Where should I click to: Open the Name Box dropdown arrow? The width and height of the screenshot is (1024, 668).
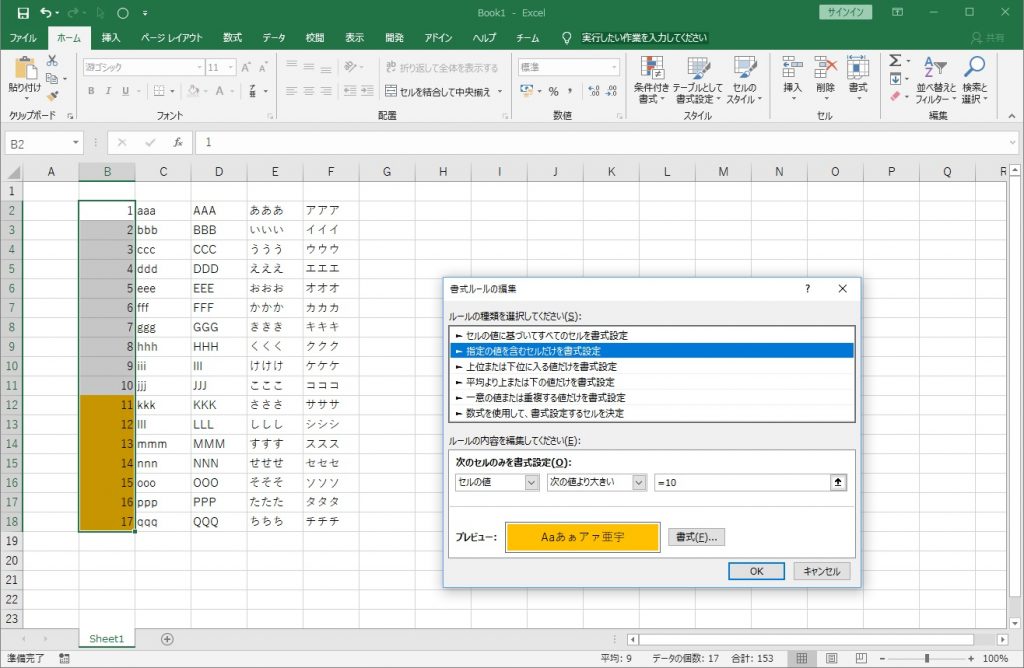coord(76,143)
